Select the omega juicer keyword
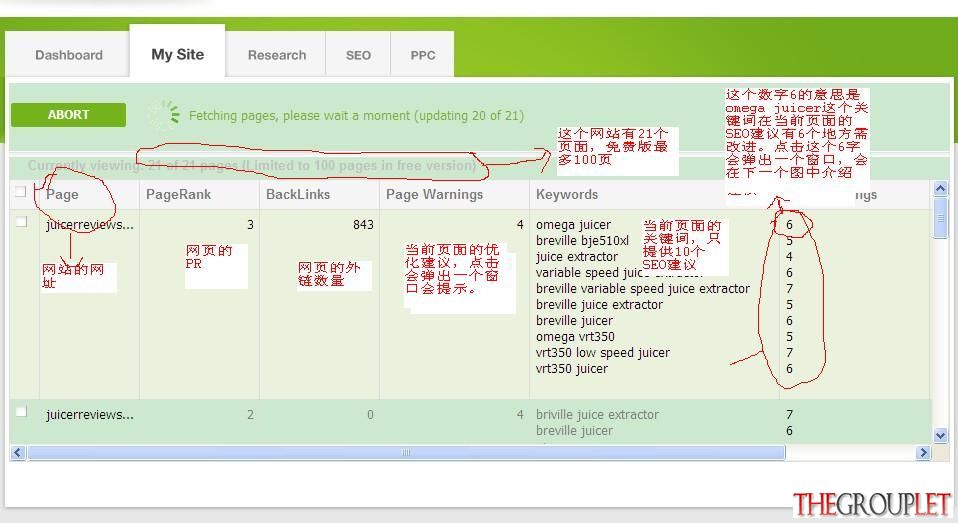The width and height of the screenshot is (958, 523). tap(573, 225)
